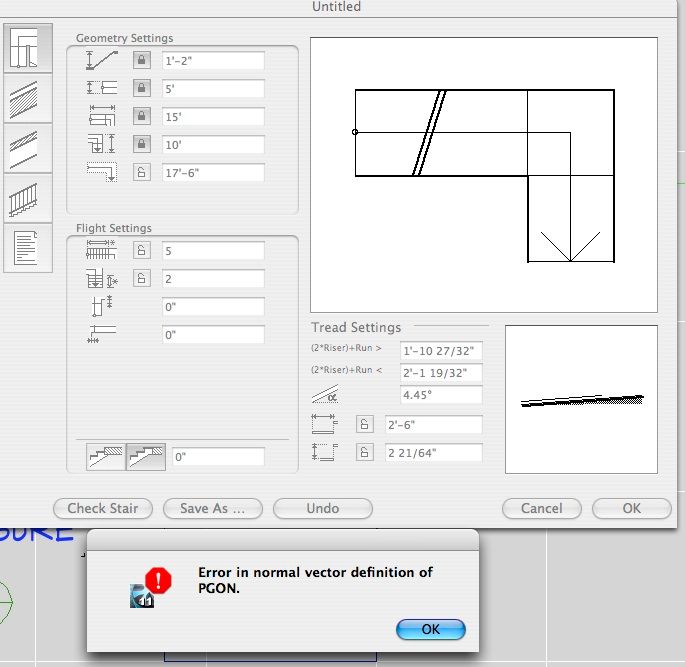Dismiss the PGON error with blue OK
Image resolution: width=685 pixels, height=667 pixels.
click(431, 629)
